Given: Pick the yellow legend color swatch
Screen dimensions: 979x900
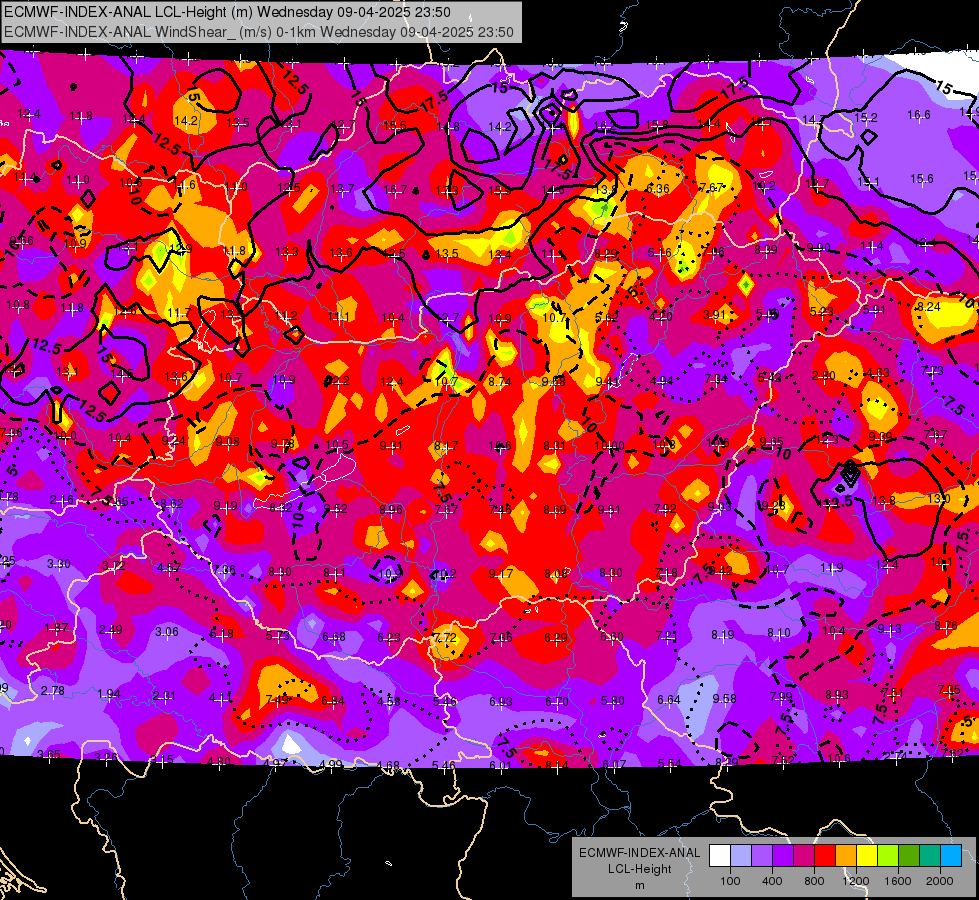Looking at the screenshot, I should point(867,855).
